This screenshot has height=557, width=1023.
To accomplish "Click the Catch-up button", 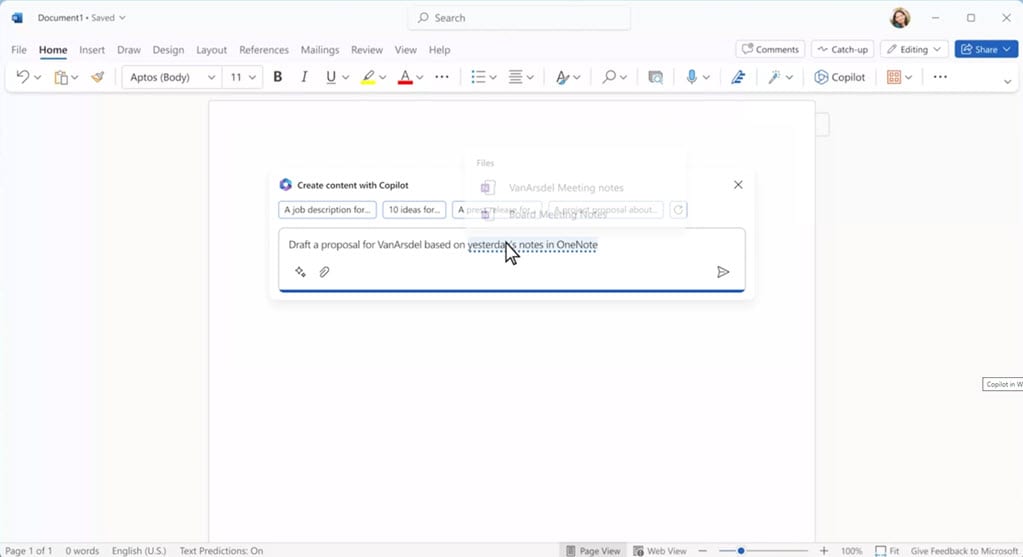I will pos(842,49).
